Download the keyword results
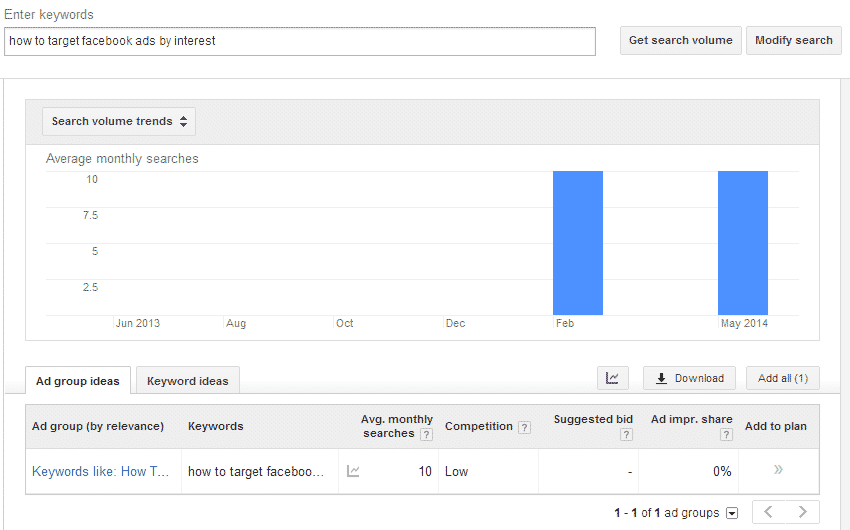The height and width of the screenshot is (530, 850). tap(689, 378)
